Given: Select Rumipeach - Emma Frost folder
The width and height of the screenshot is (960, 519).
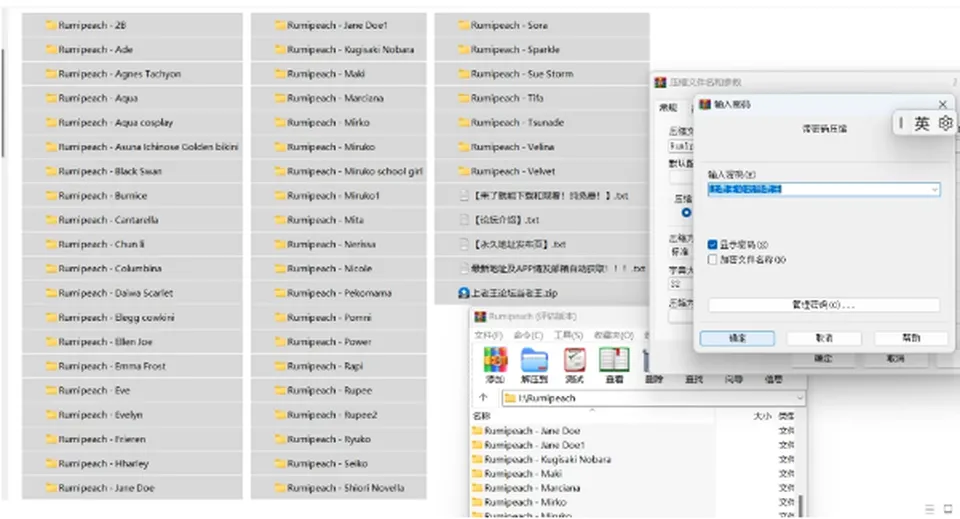Looking at the screenshot, I should pyautogui.click(x=132, y=366).
